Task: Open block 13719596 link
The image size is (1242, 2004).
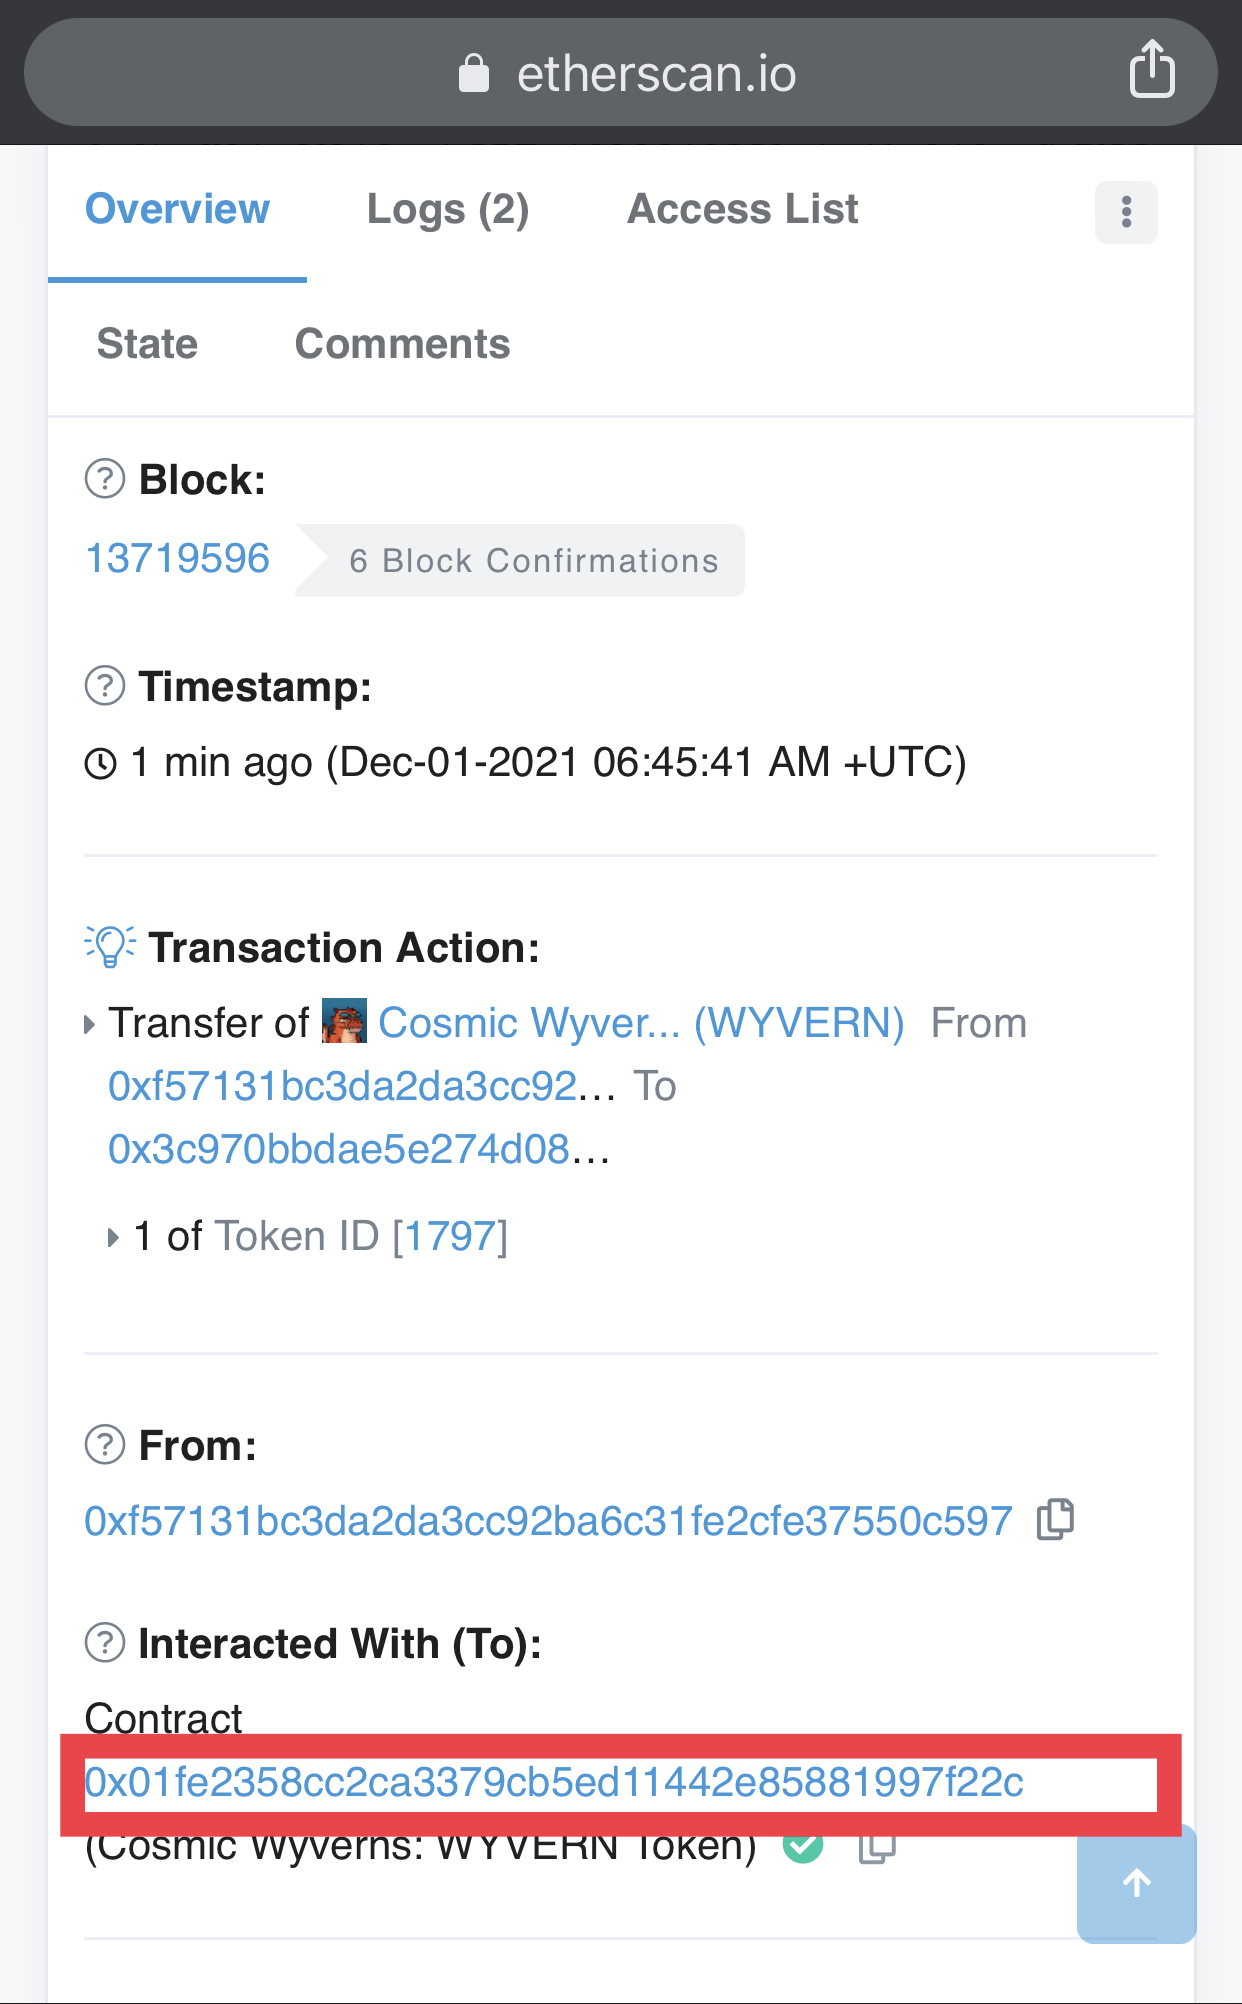Action: click(177, 558)
